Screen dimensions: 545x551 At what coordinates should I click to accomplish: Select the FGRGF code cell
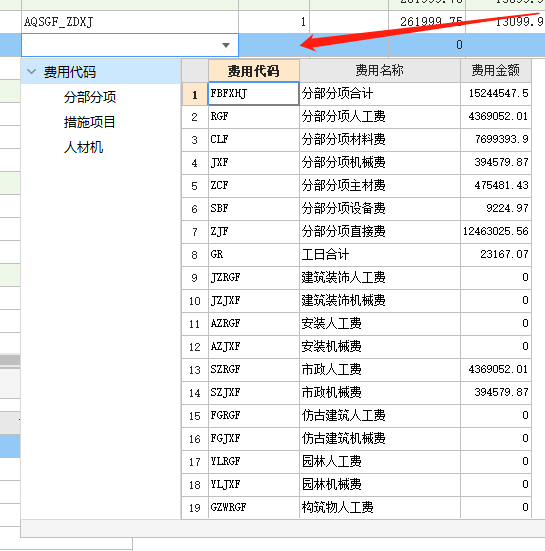point(254,416)
